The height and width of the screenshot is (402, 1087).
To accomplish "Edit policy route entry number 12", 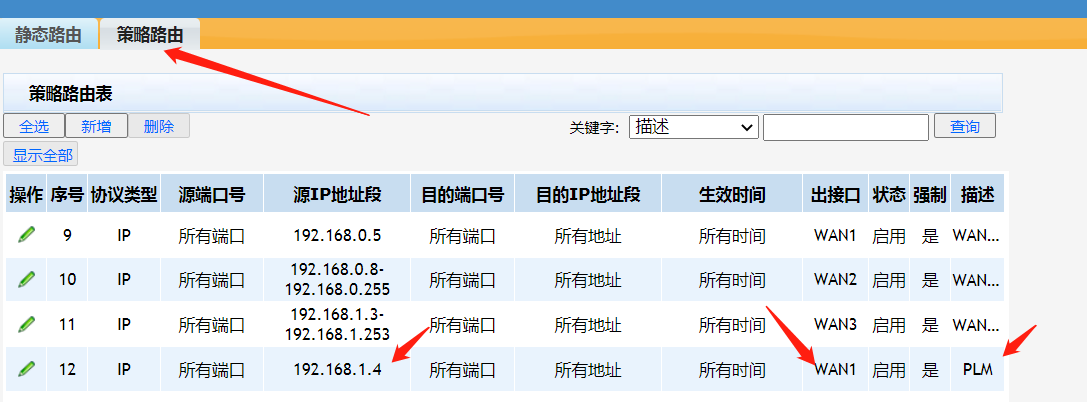I will pos(26,369).
